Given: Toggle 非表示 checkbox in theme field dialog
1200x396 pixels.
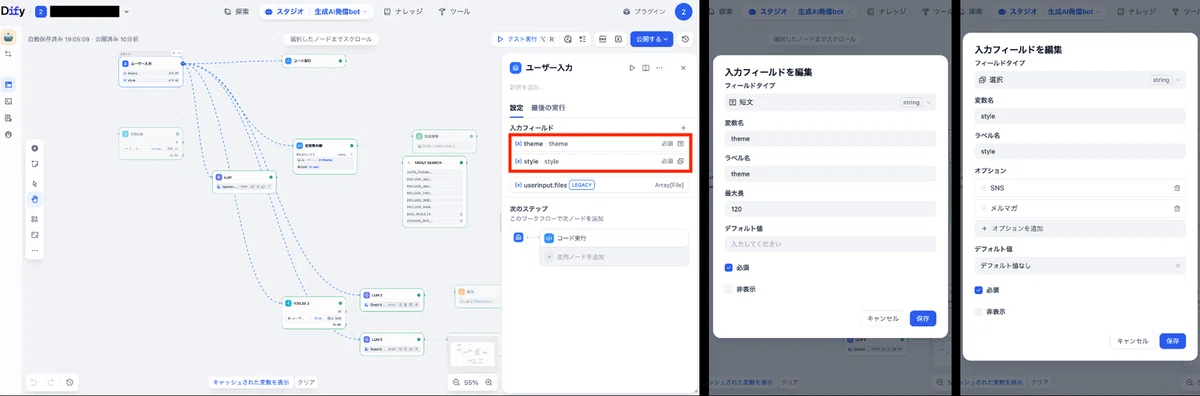Looking at the screenshot, I should [x=729, y=289].
